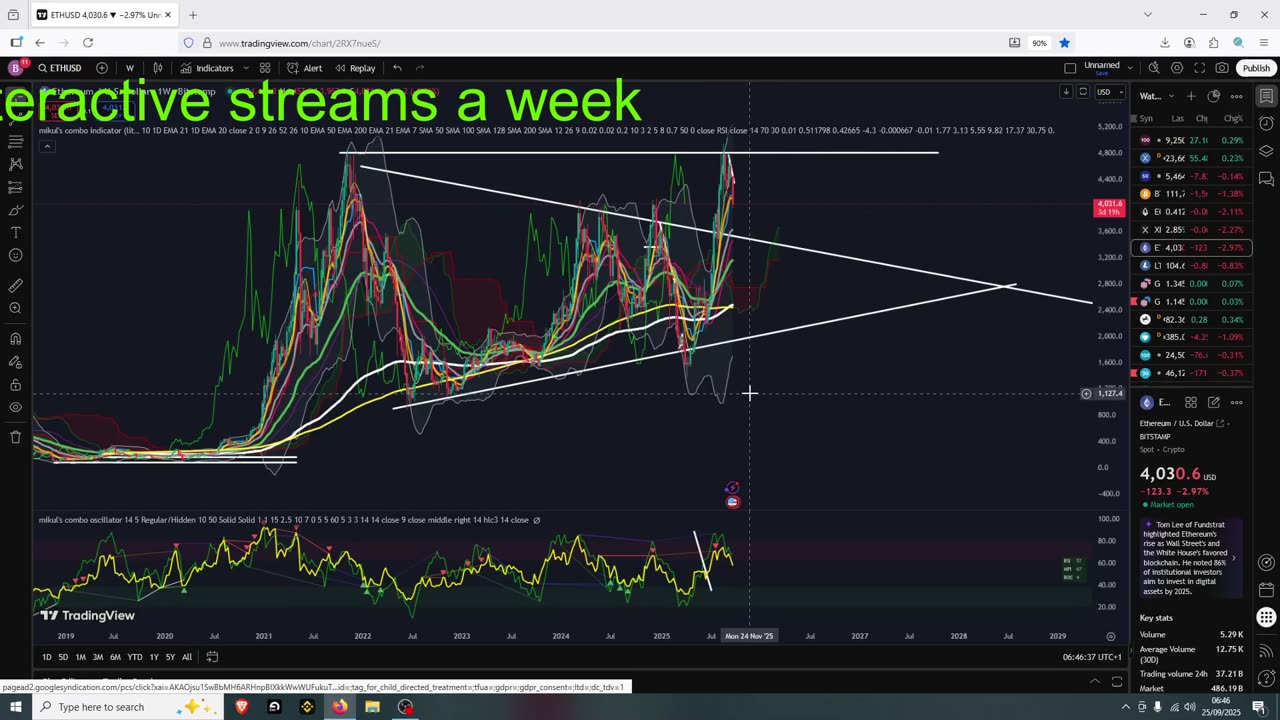Open chart settings hexagon icon

pyautogui.click(x=1177, y=68)
